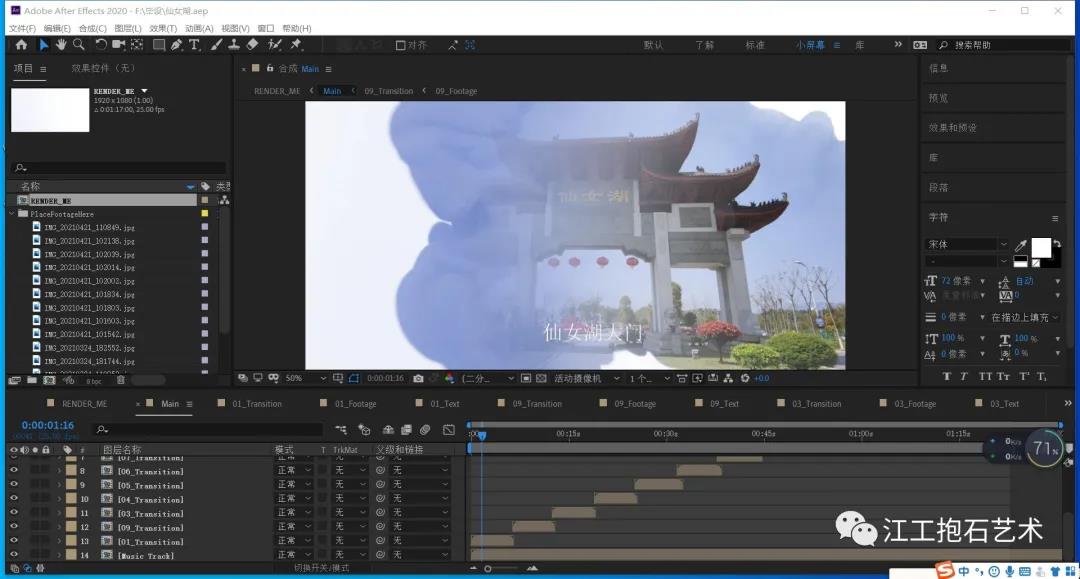Click the timeline zoom slider handle
This screenshot has height=579, width=1080.
point(488,569)
